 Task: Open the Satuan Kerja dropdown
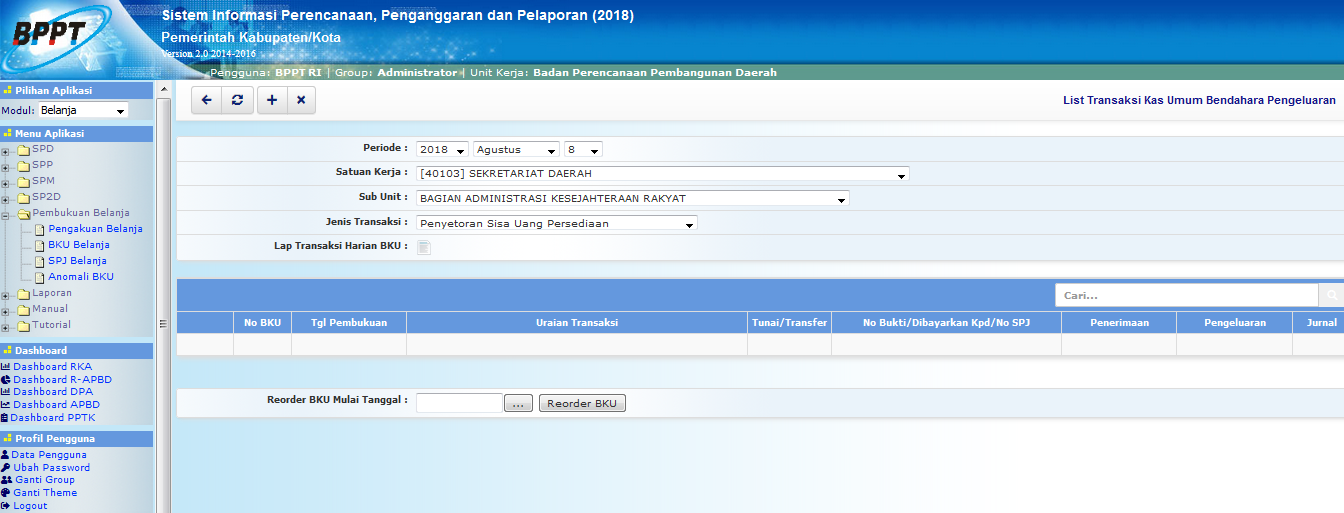[x=663, y=174]
